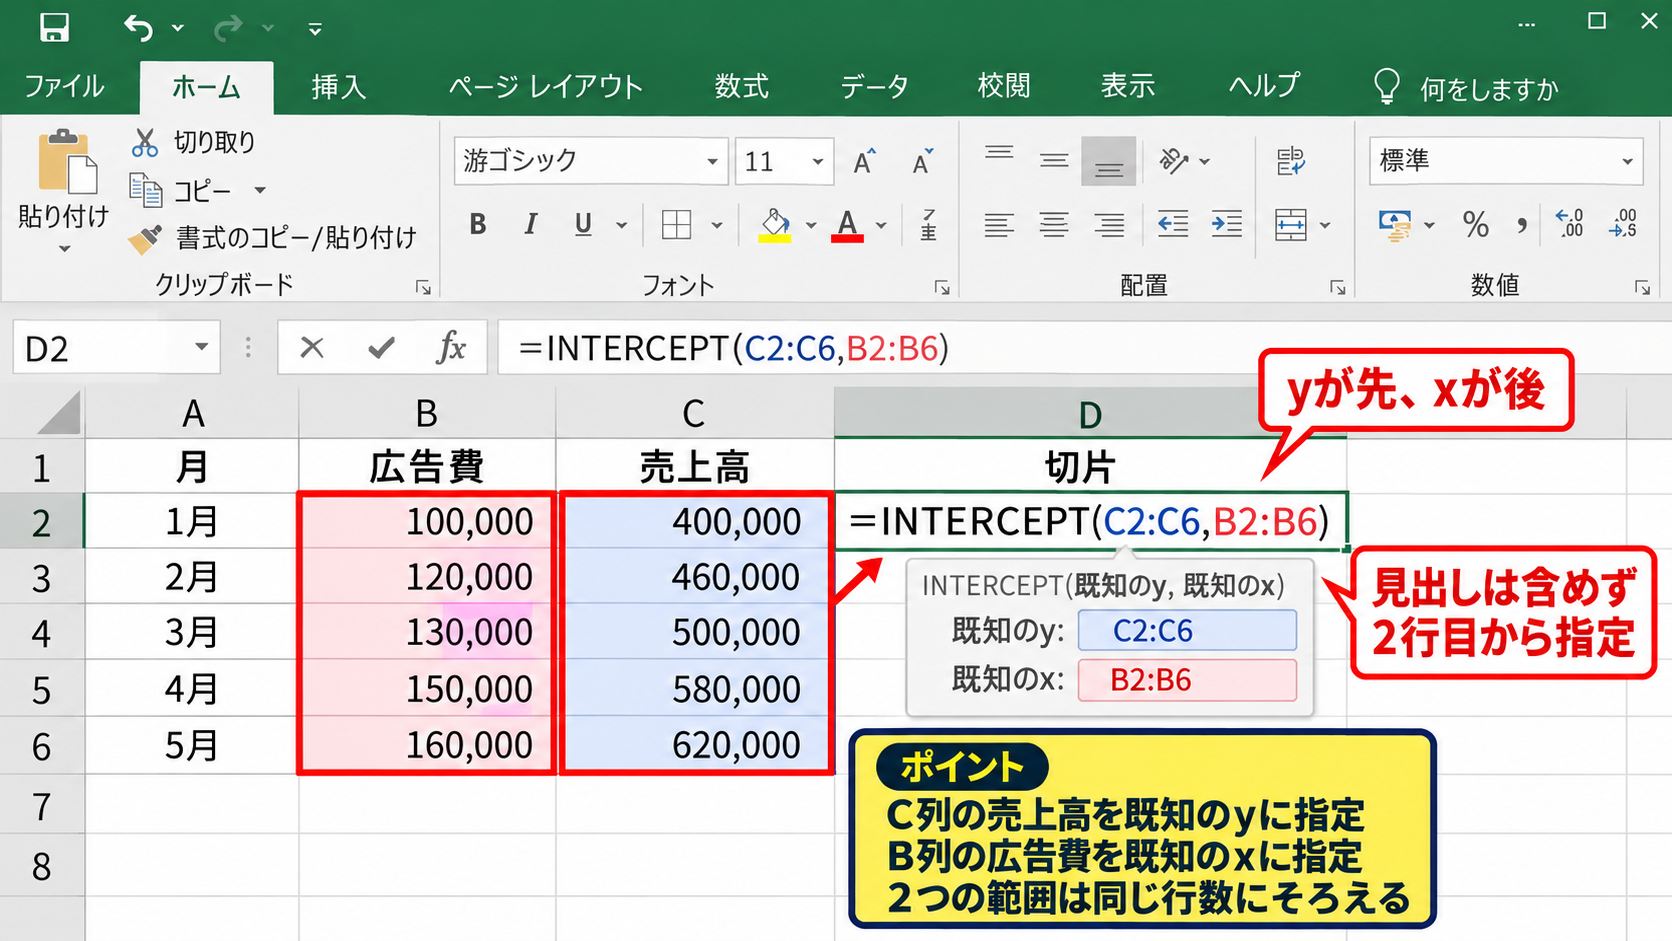The width and height of the screenshot is (1672, 941).
Task: Click the Comma Style icon
Action: click(x=1522, y=225)
